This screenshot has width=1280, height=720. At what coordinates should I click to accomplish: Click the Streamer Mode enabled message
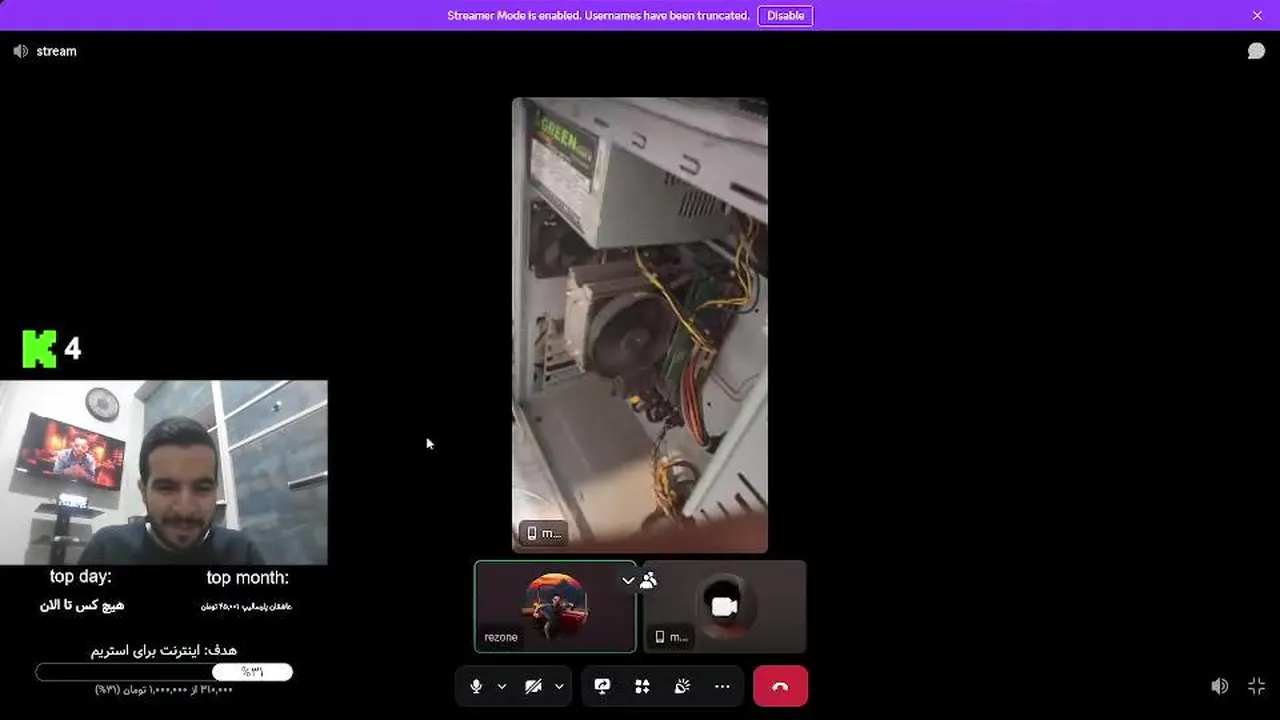[x=598, y=15]
